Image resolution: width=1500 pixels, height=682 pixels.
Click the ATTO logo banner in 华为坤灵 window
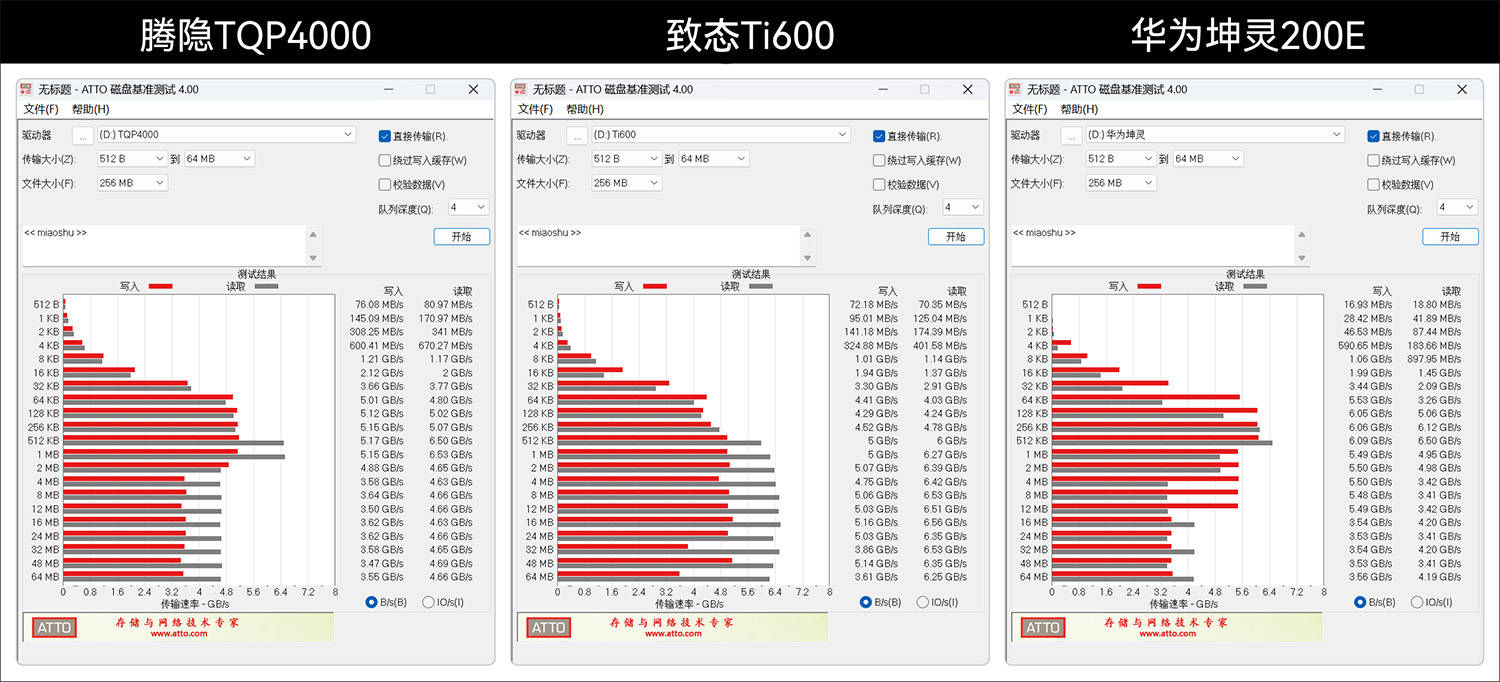click(x=1042, y=628)
